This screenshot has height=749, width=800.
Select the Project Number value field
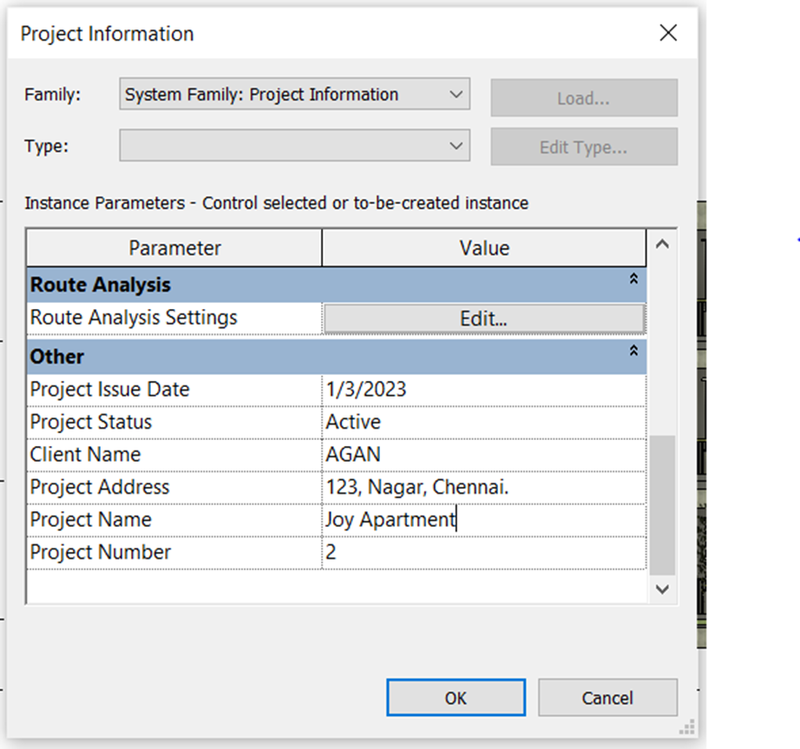coord(484,553)
